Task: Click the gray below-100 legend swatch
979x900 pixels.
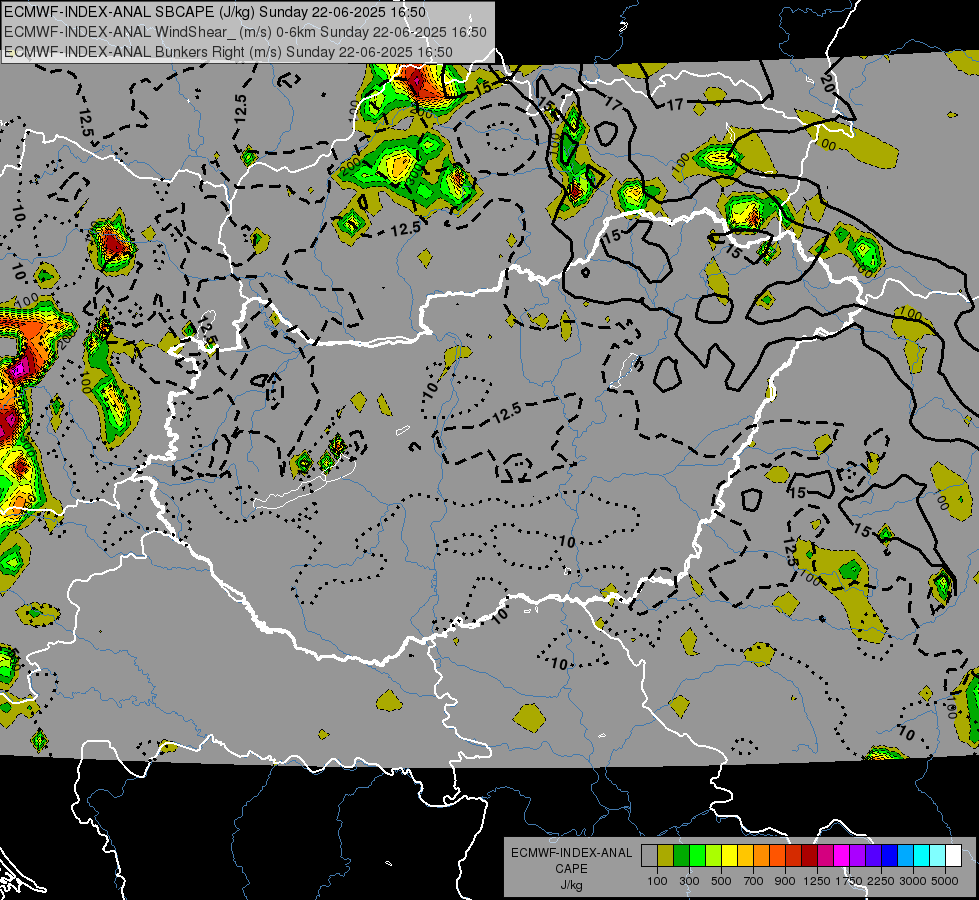Action: click(649, 856)
